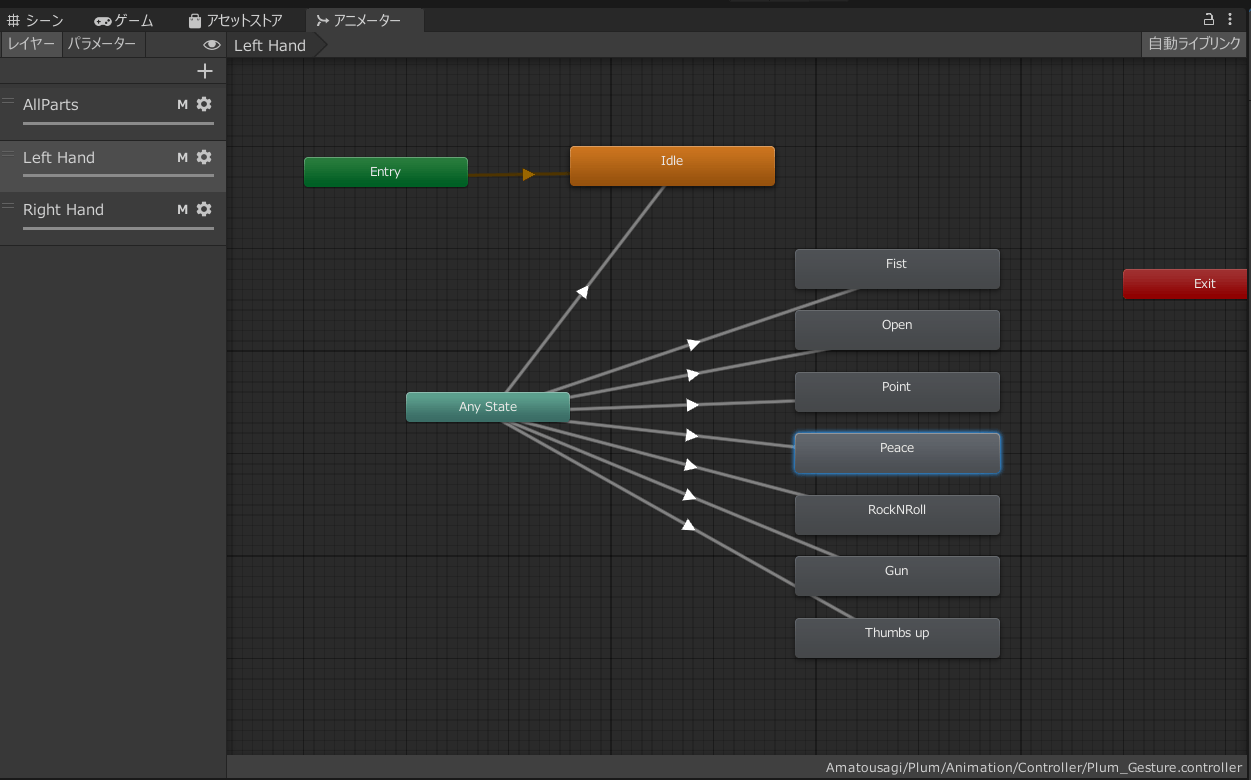
Task: Click the M mask indicator on AllParts
Action: [182, 104]
